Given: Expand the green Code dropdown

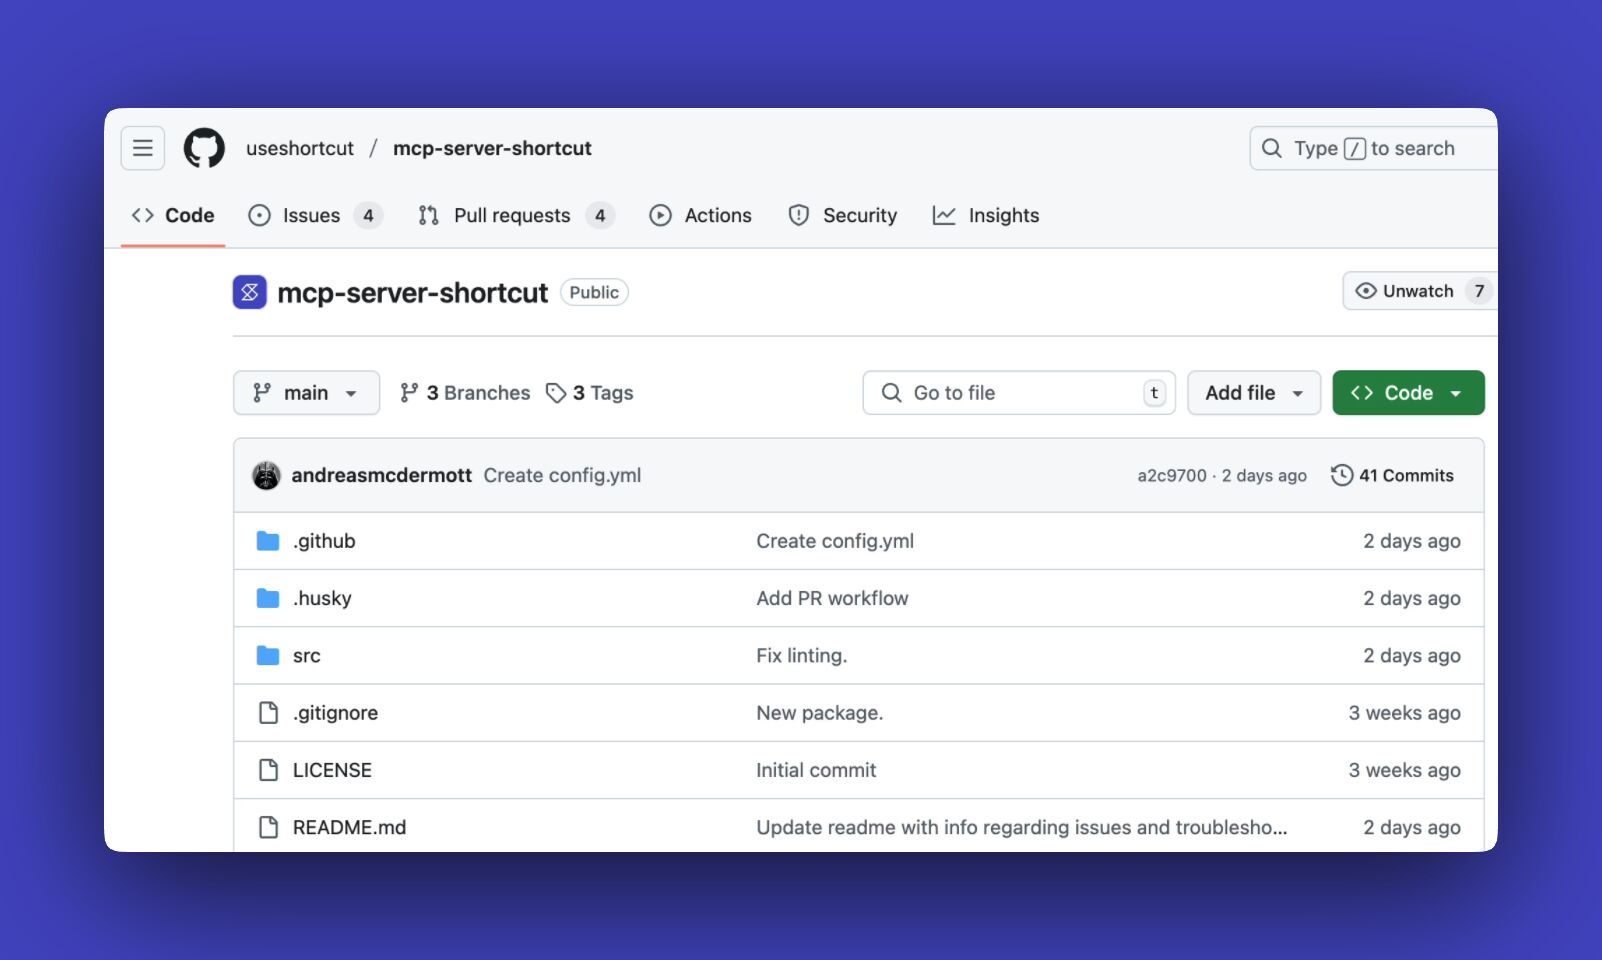Looking at the screenshot, I should tap(1408, 393).
